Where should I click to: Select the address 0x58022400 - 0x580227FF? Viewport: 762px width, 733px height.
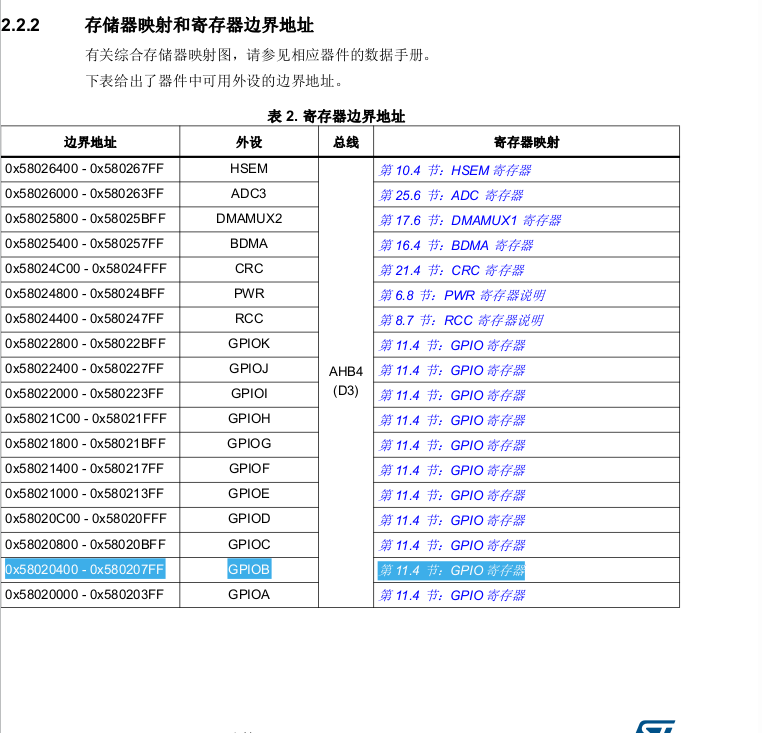click(x=85, y=369)
